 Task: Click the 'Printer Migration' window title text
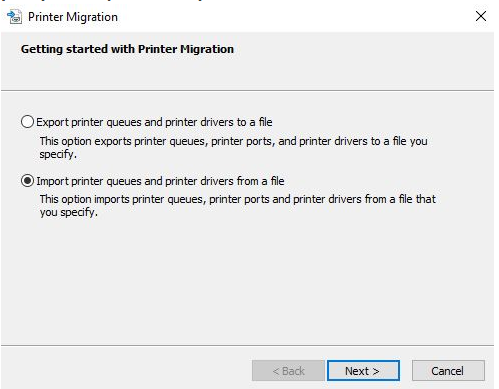click(73, 17)
